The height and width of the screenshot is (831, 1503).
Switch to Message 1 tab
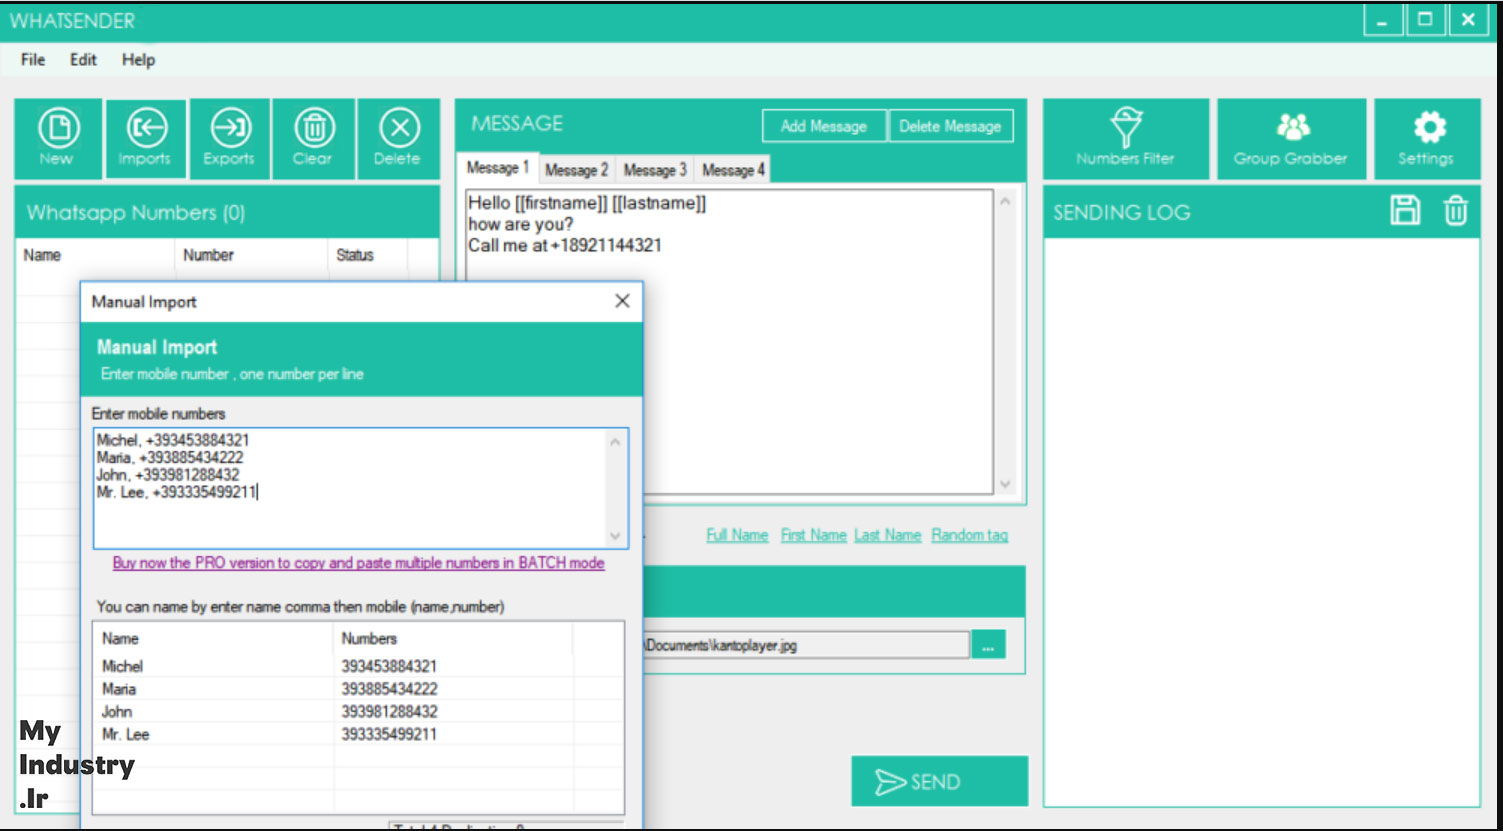[x=497, y=168]
